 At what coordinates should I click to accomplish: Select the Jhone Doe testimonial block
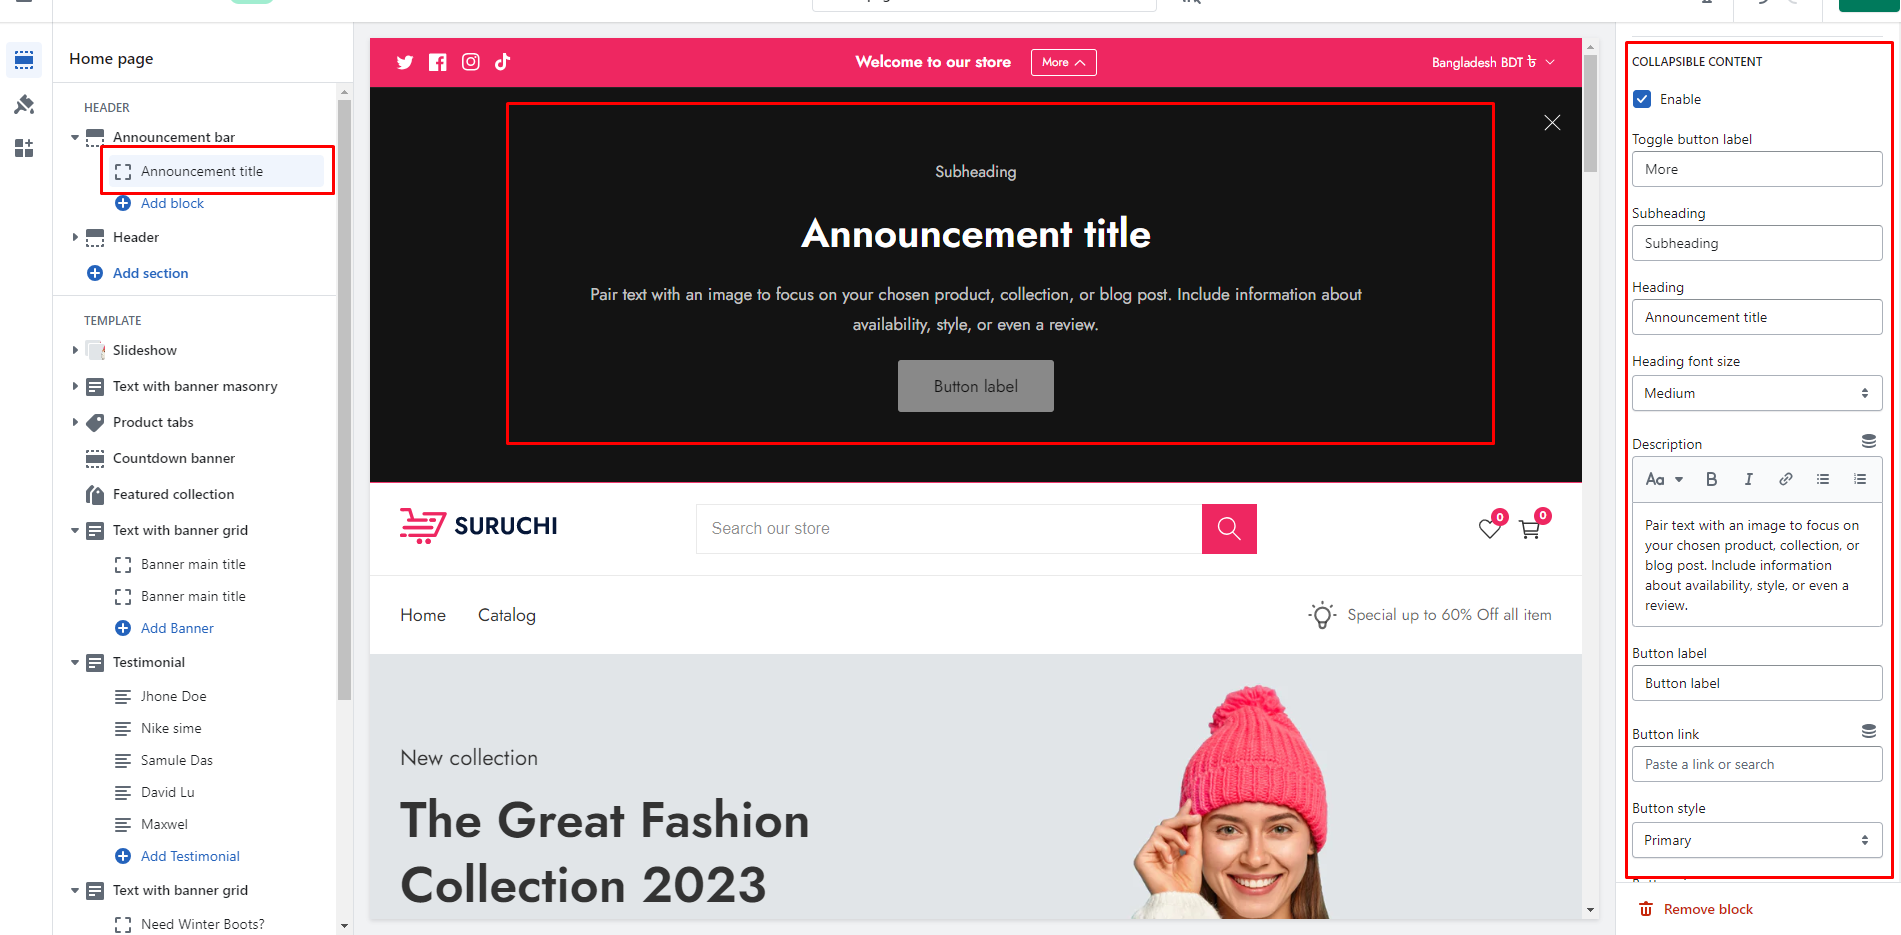[x=174, y=696]
